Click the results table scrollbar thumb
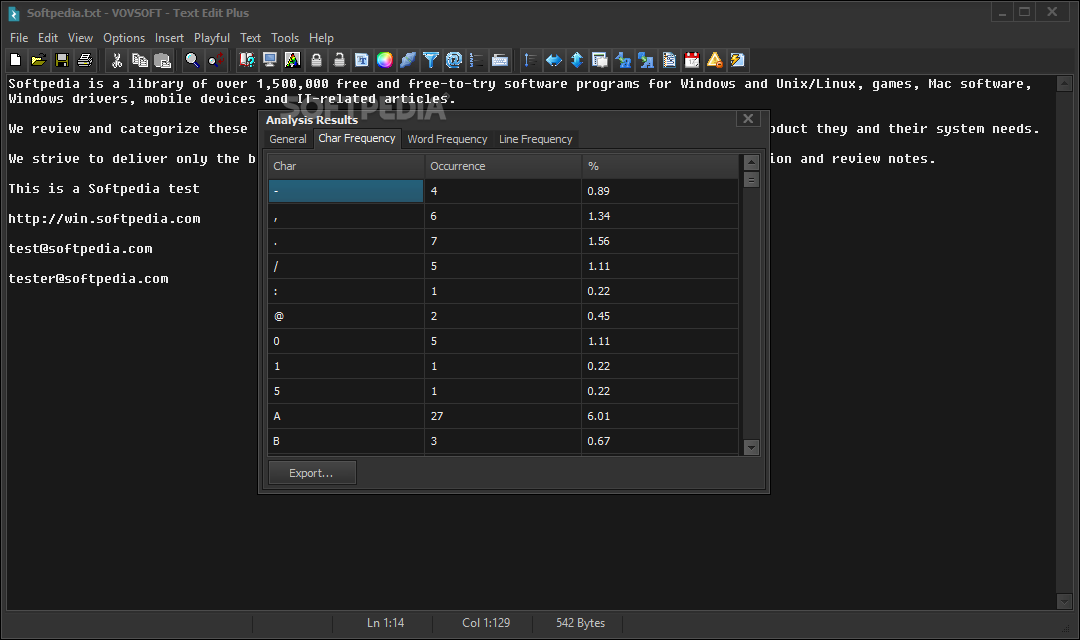The image size is (1080, 640). tap(751, 180)
